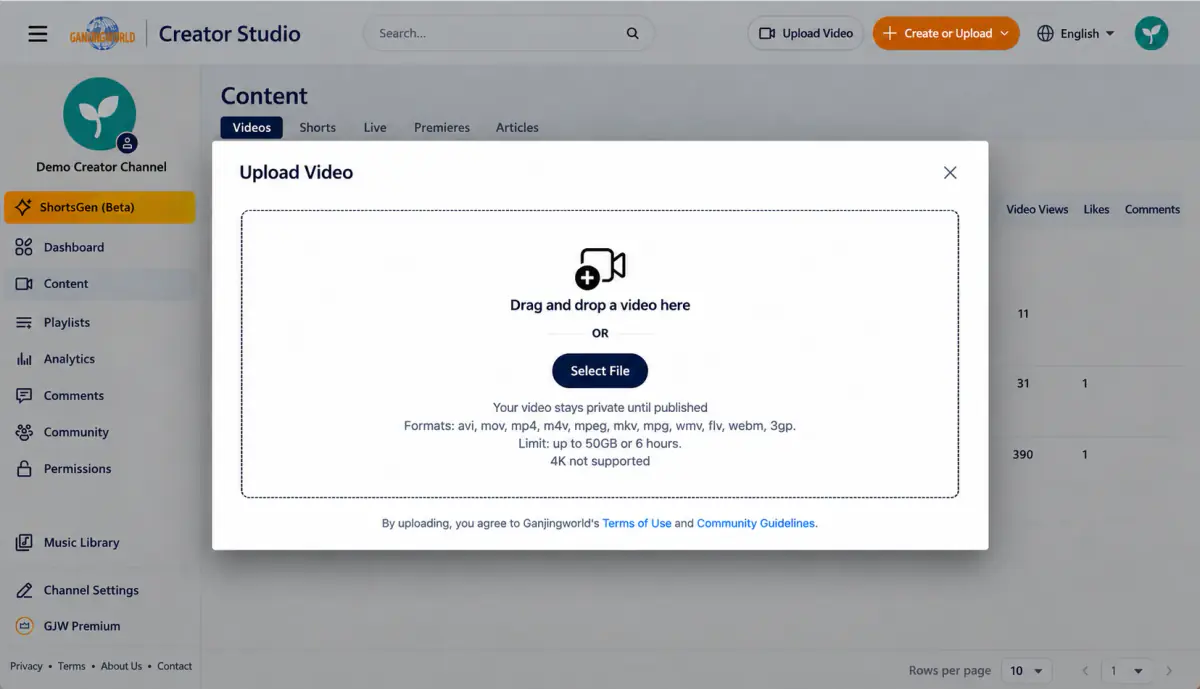Click the Music Library icon
Viewport: 1200px width, 689px height.
[24, 543]
